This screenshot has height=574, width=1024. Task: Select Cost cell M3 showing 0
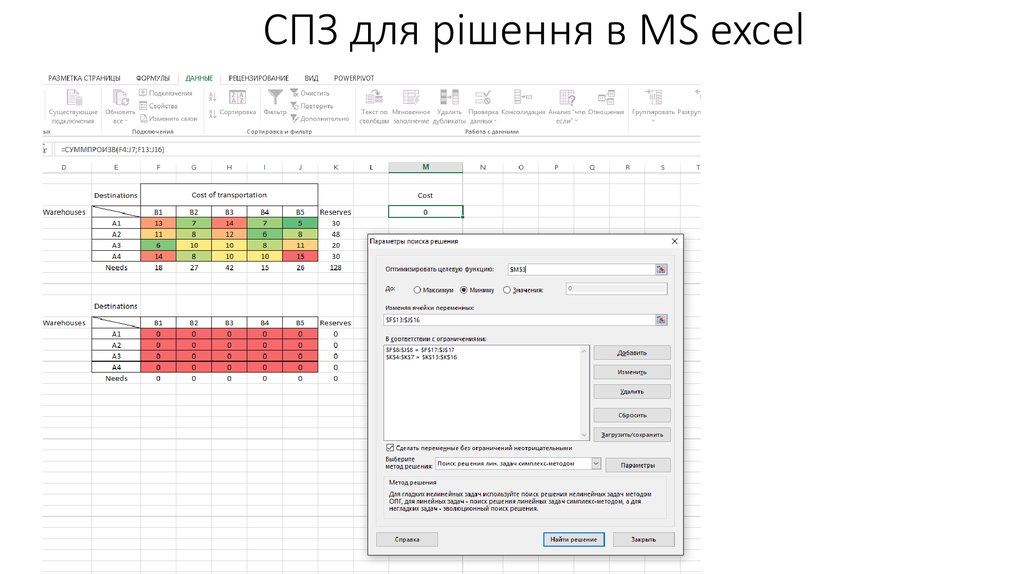425,212
